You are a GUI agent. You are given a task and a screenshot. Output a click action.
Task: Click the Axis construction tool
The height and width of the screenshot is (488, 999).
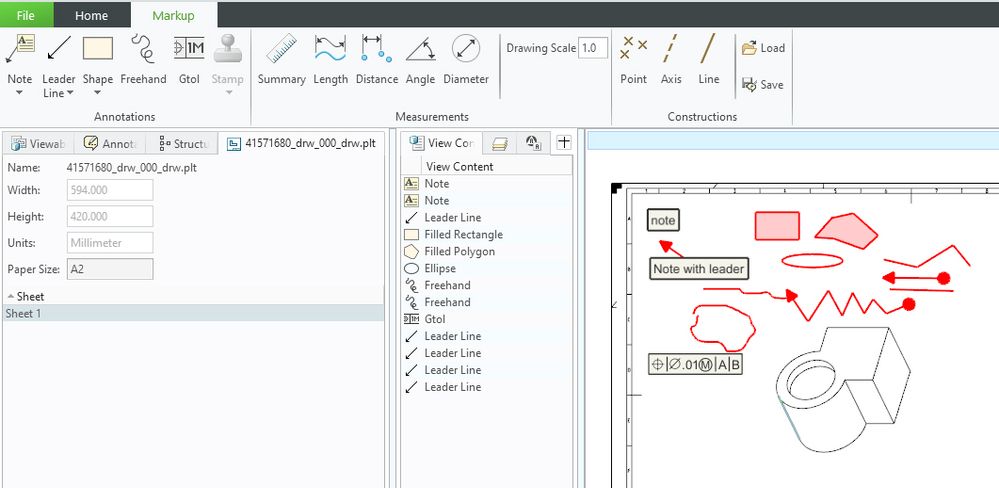coord(671,59)
